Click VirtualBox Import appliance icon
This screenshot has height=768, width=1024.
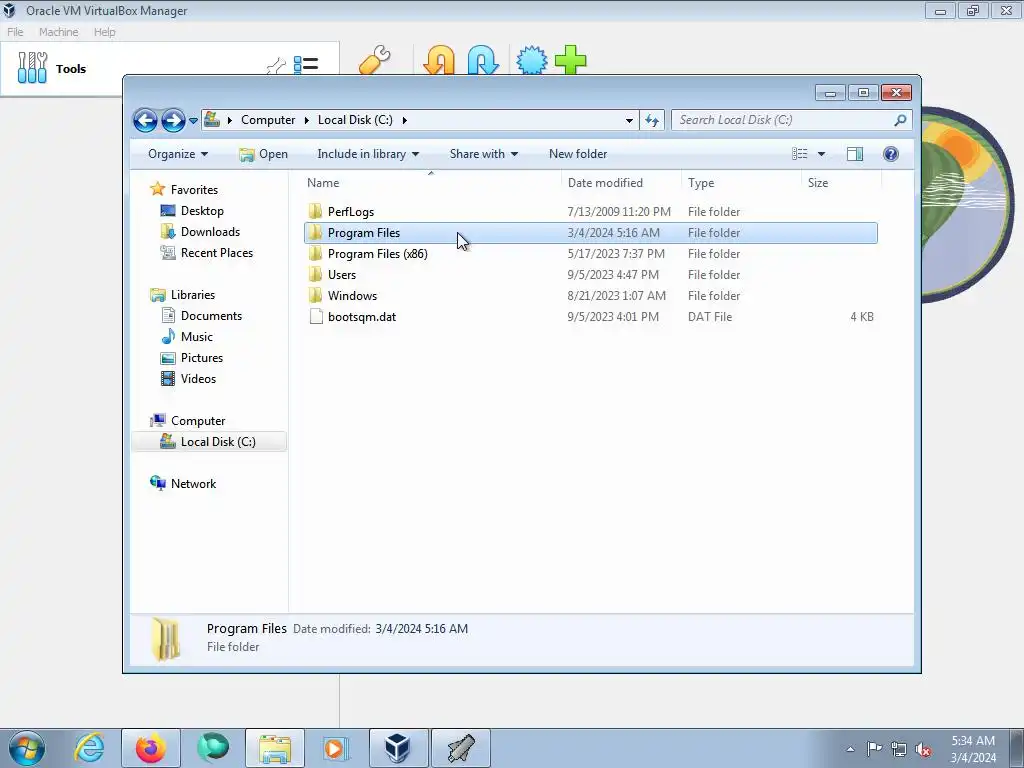(439, 61)
